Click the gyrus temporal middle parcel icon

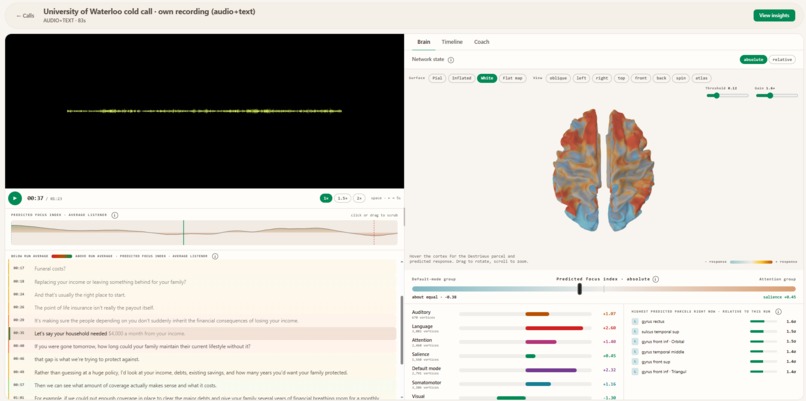[635, 351]
